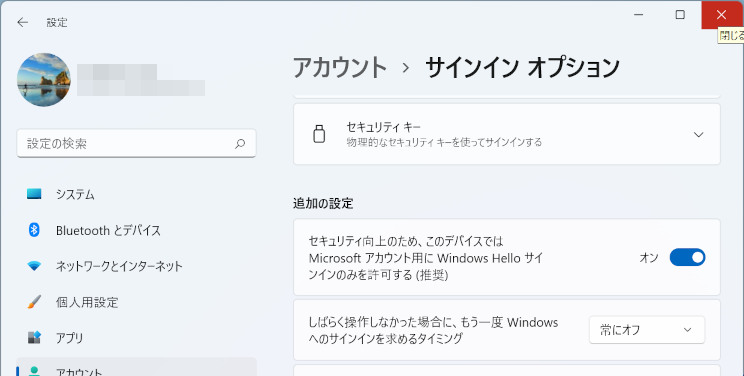
Task: Minimize the Settings window
Action: point(639,15)
